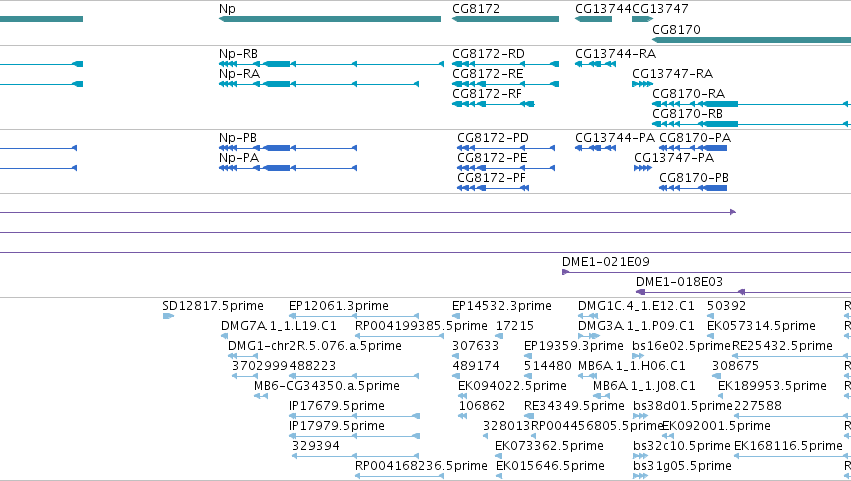Click the DME1-021E09 clone label

(606, 262)
